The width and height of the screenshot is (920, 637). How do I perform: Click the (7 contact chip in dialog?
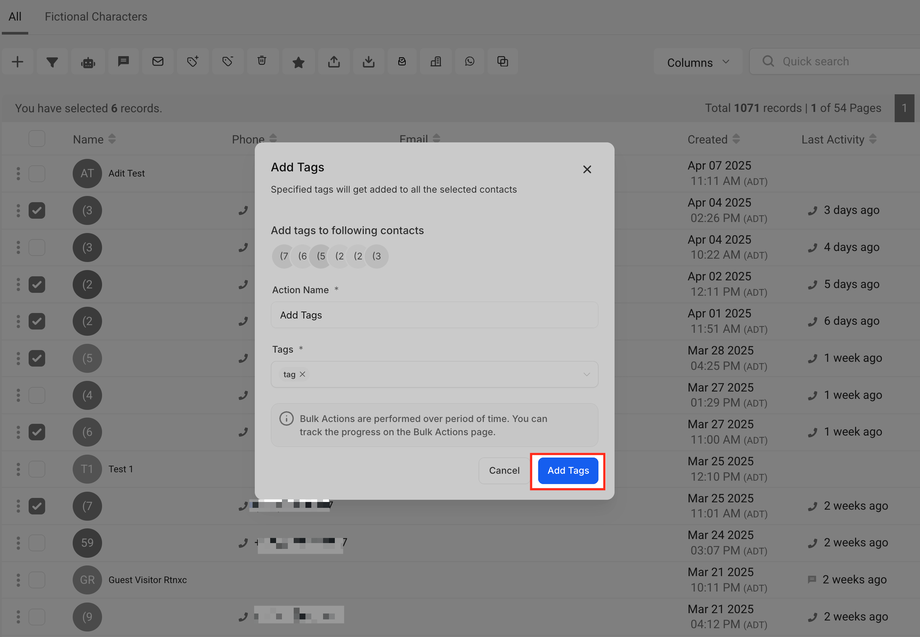click(x=283, y=256)
